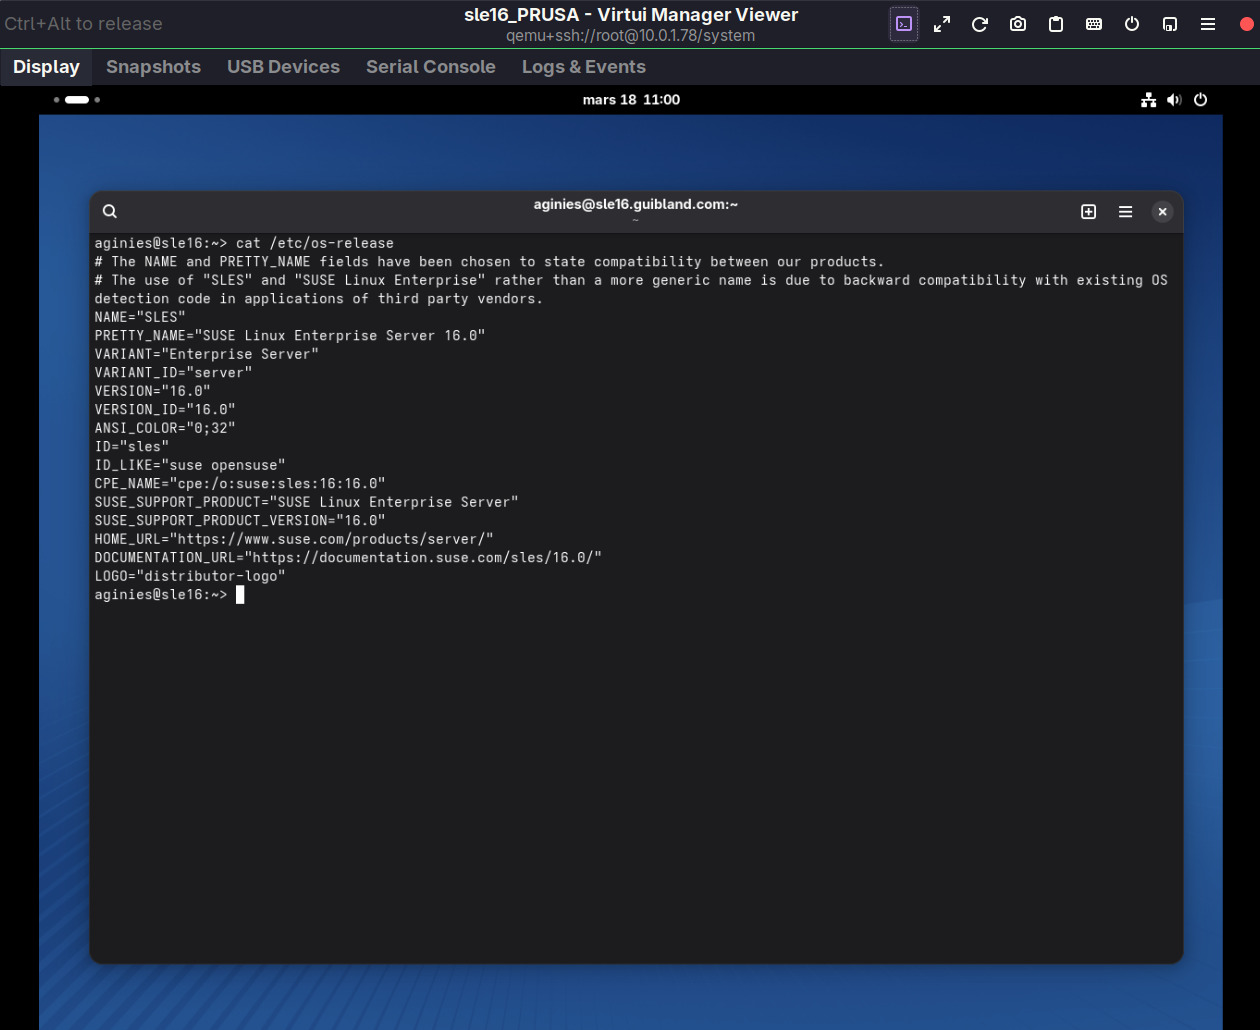Open the guest network status menu

point(1148,100)
